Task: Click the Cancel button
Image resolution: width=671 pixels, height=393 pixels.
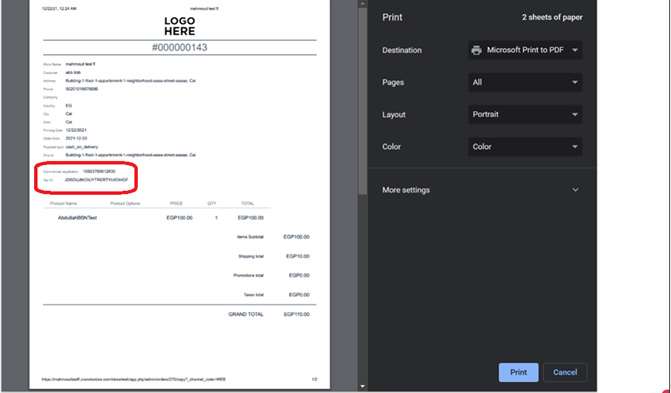Action: (565, 372)
